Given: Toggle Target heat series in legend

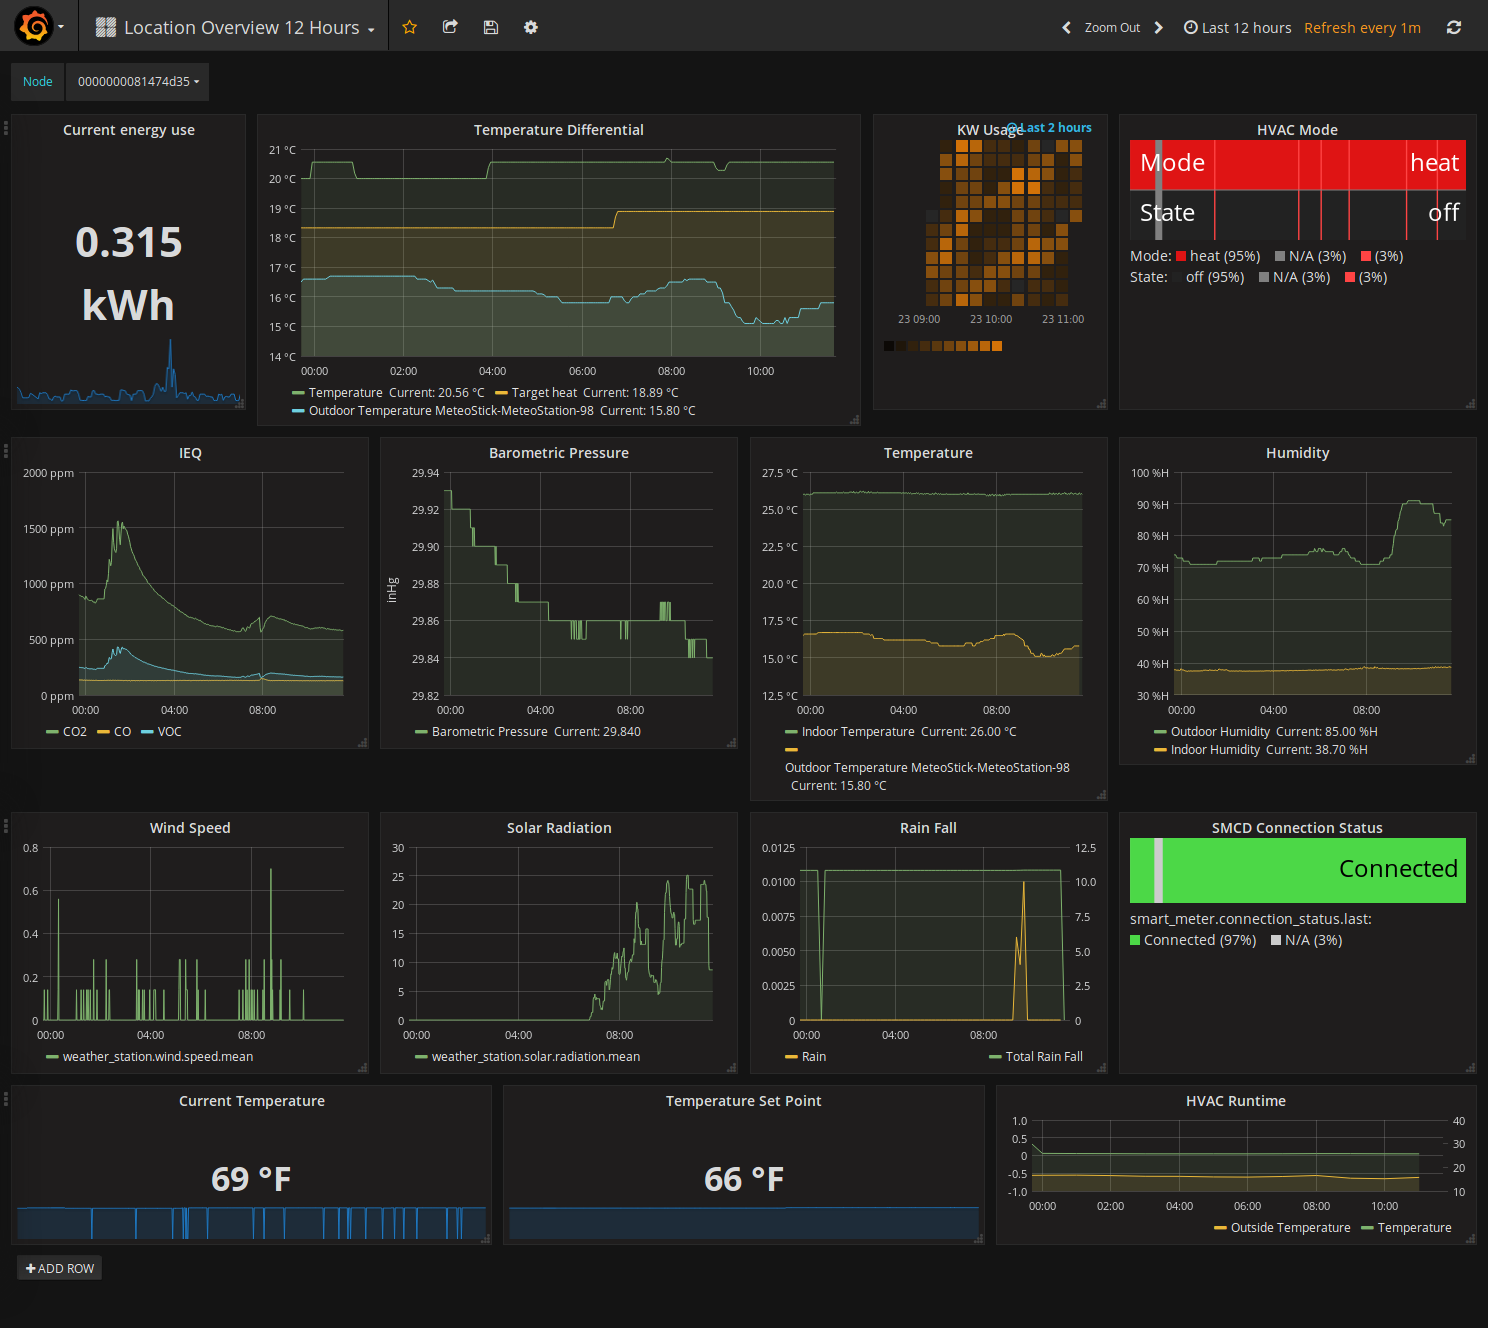Looking at the screenshot, I should pyautogui.click(x=544, y=393).
